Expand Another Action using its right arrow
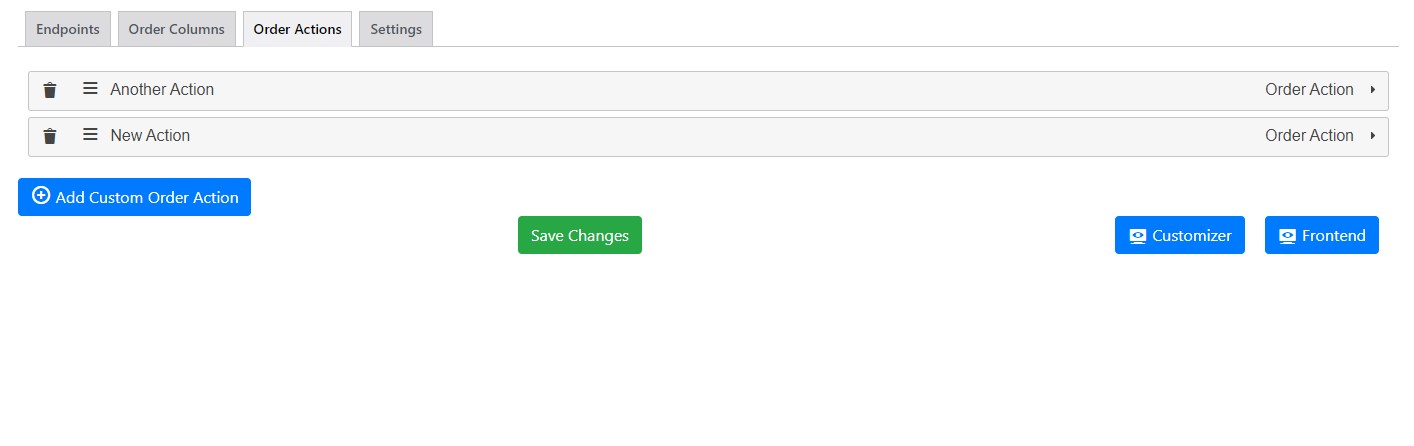 tap(1373, 90)
